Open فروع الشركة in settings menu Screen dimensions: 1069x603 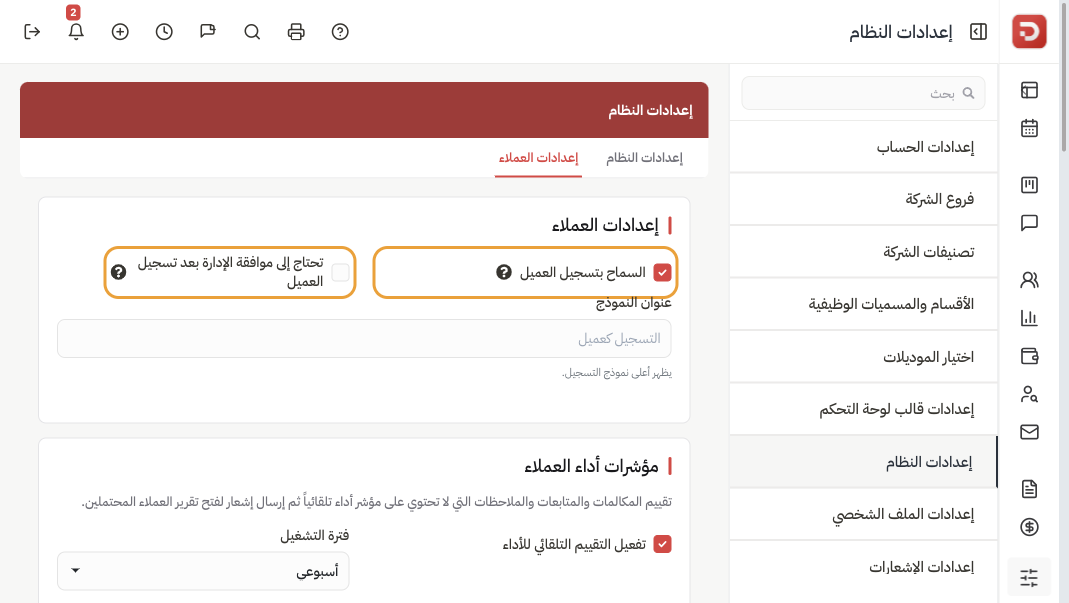coord(863,199)
